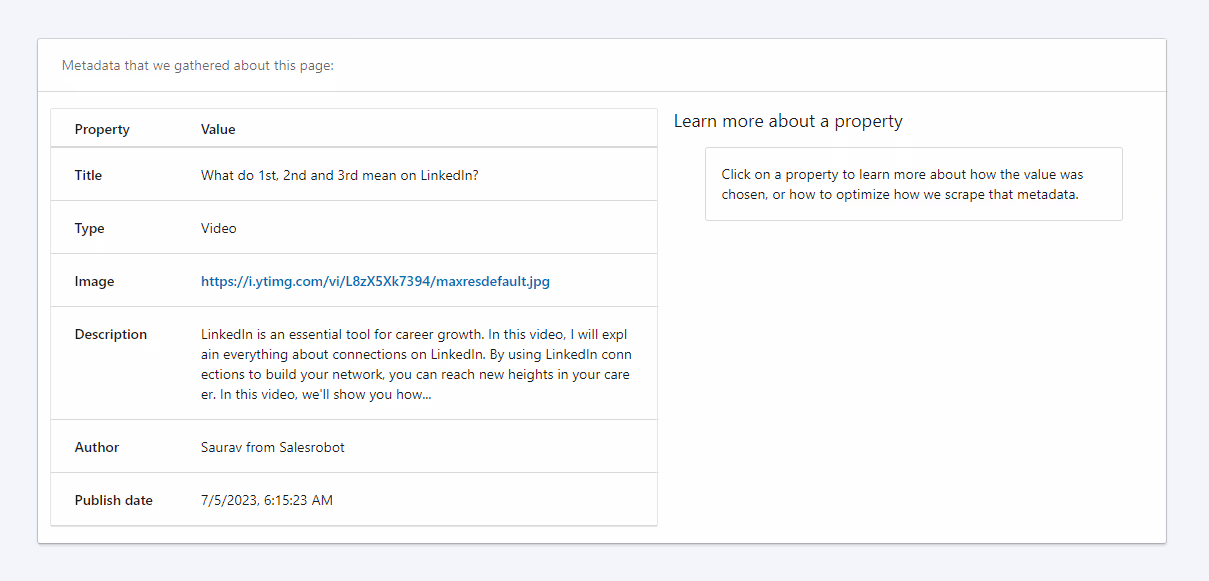Select the Video type value
The height and width of the screenshot is (581, 1209).
coord(218,228)
